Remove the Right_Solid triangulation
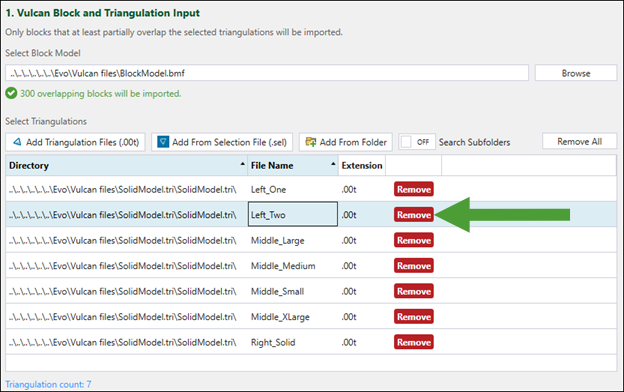This screenshot has height=392, width=624. pyautogui.click(x=414, y=342)
